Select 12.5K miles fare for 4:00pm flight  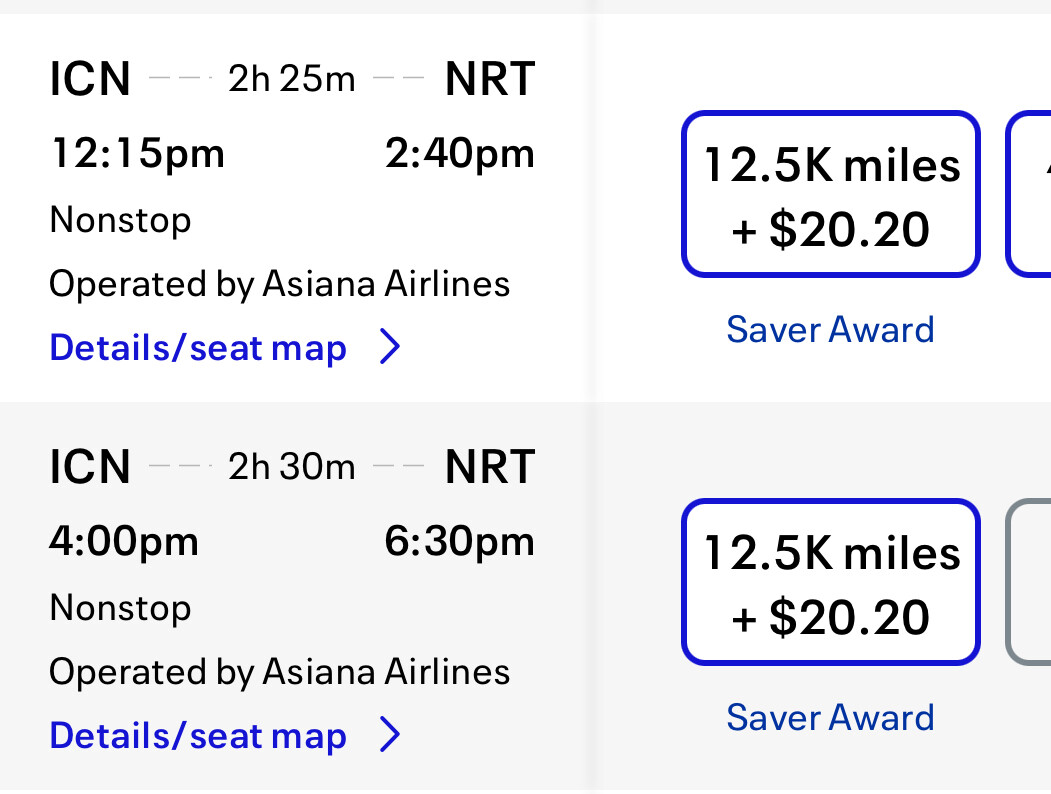[x=830, y=583]
